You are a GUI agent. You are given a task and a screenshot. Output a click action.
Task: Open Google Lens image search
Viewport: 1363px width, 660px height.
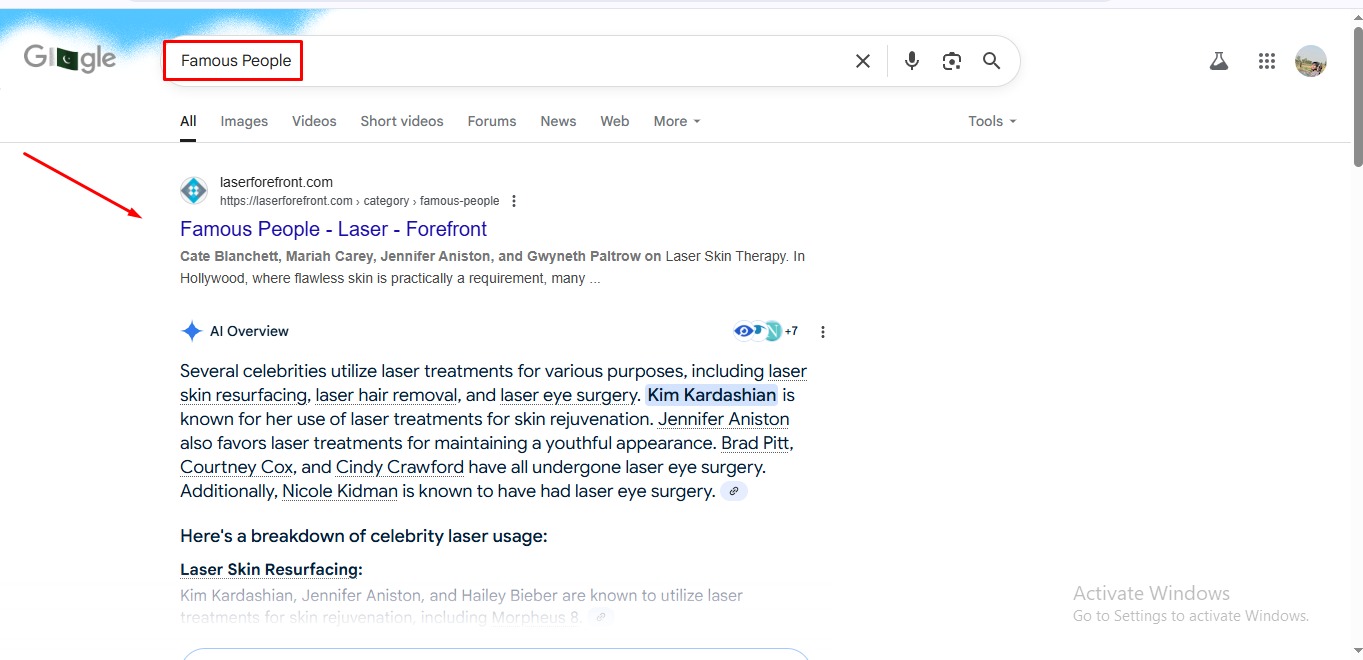pyautogui.click(x=952, y=61)
